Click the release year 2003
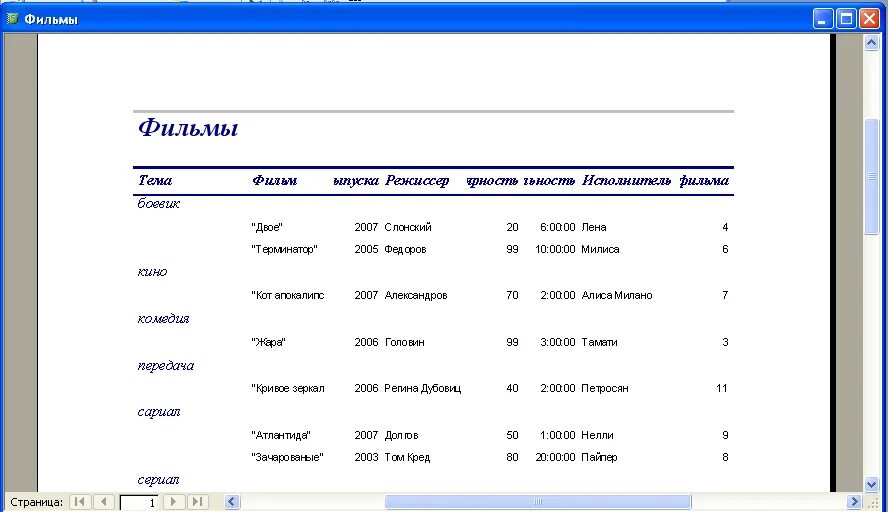The image size is (888, 512). (366, 458)
